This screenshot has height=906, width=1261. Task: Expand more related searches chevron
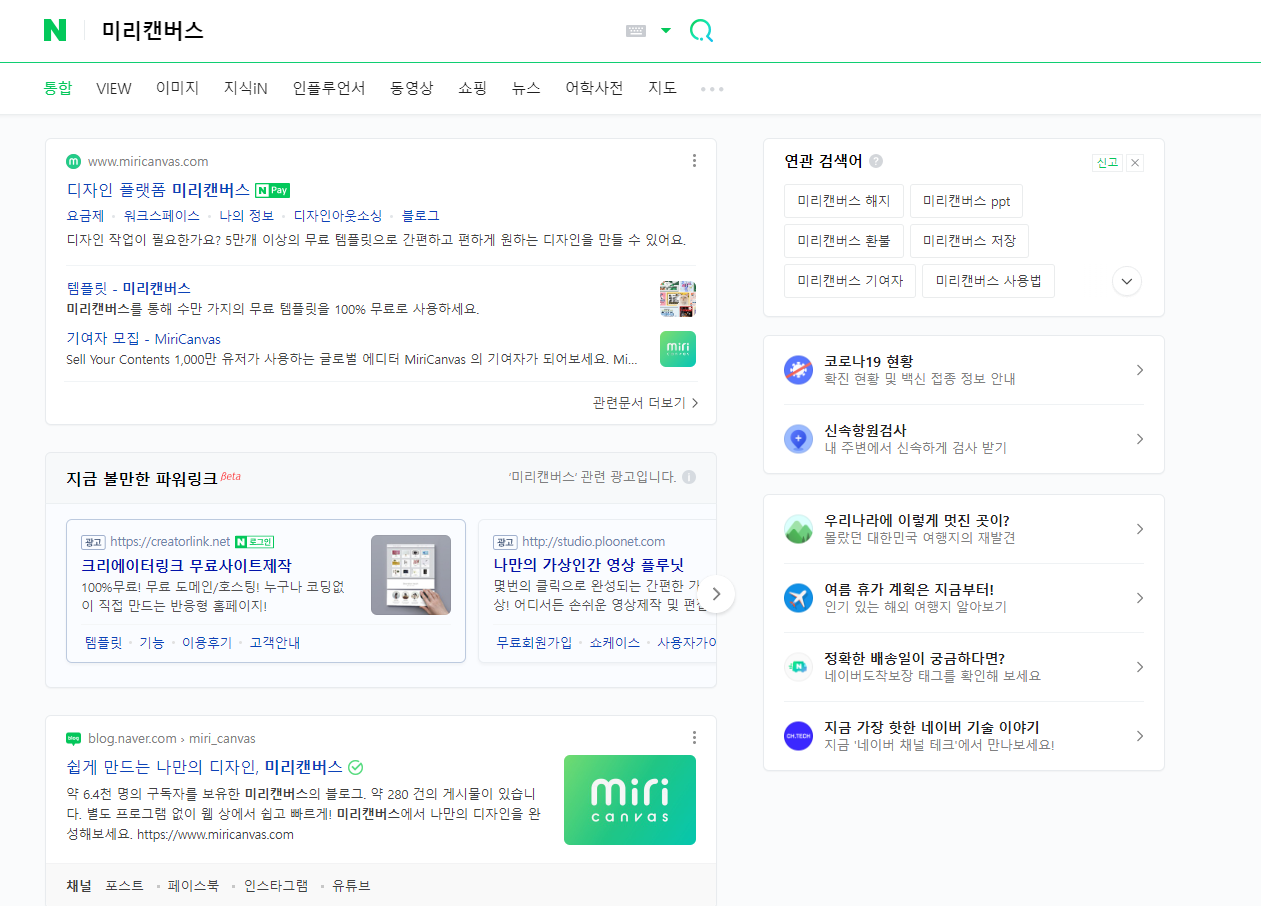tap(1127, 281)
